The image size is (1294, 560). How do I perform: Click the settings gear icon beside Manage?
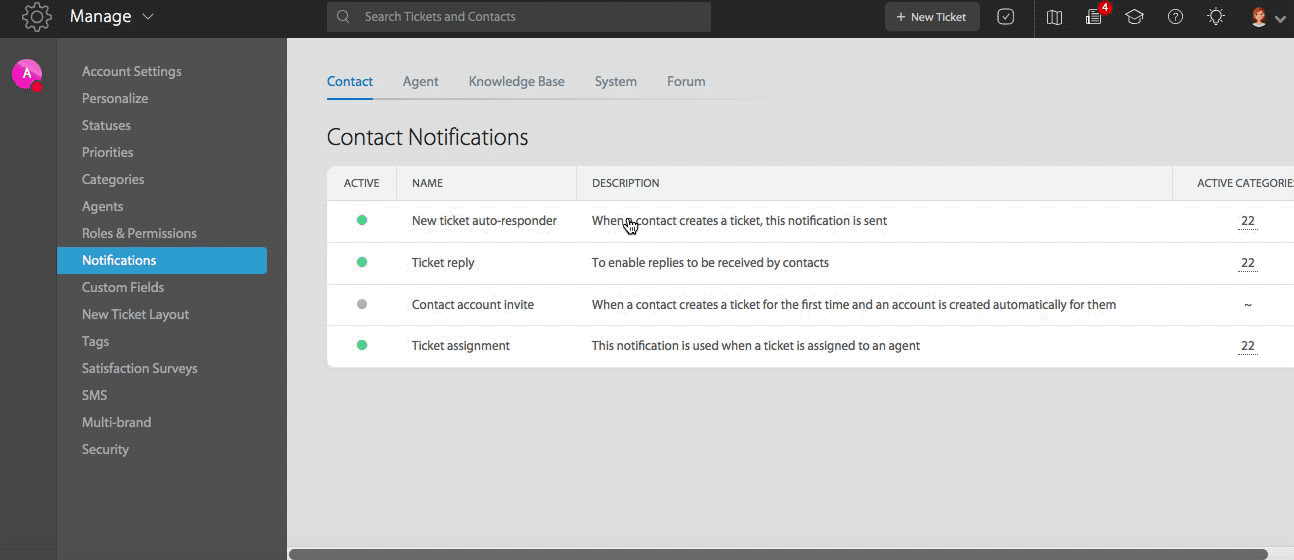tap(37, 16)
